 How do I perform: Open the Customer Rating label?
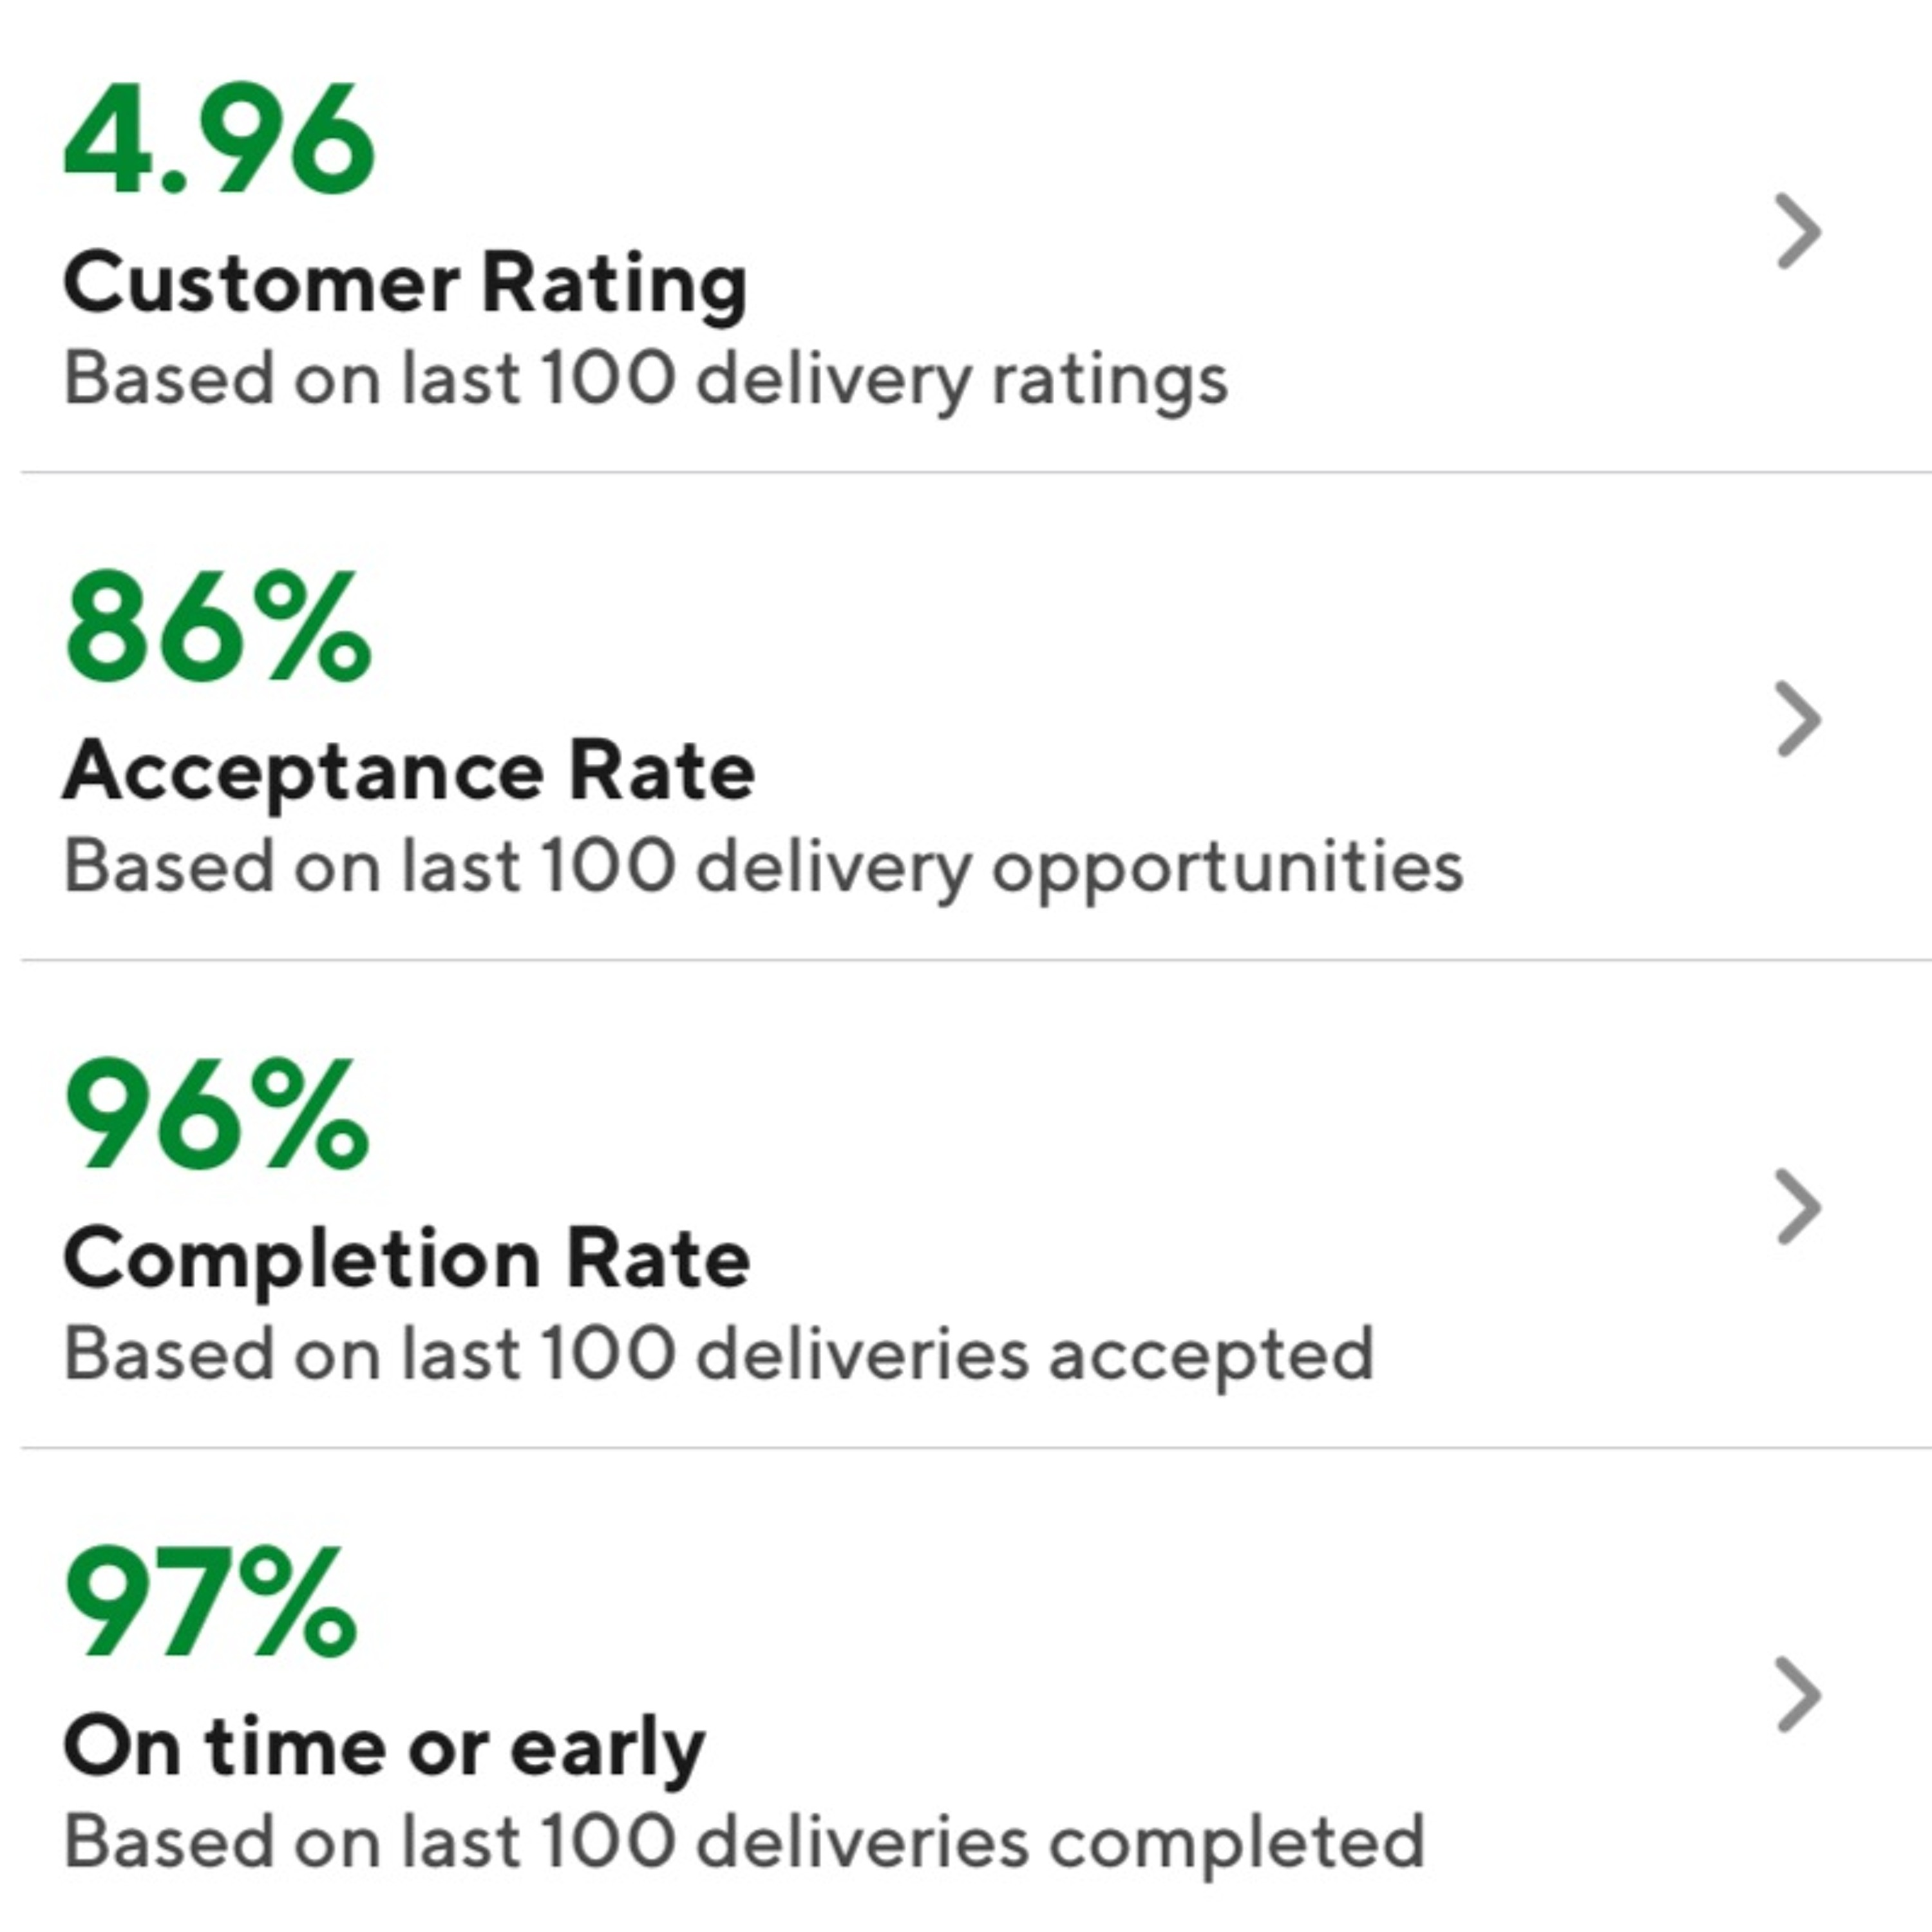(x=405, y=284)
